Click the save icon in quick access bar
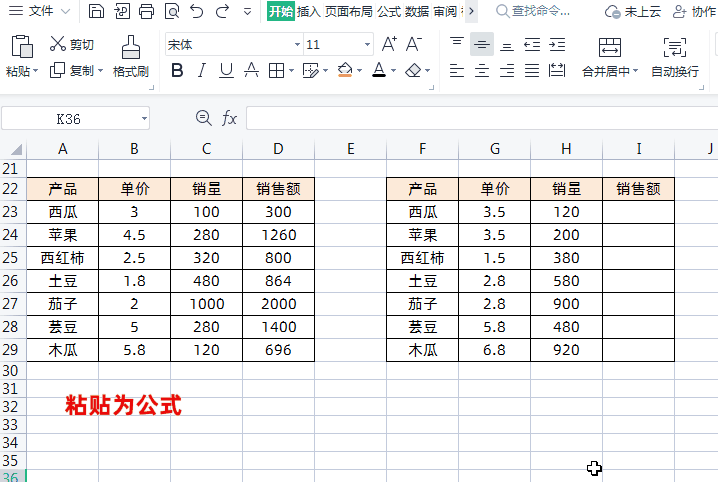The image size is (718, 482). 96,11
